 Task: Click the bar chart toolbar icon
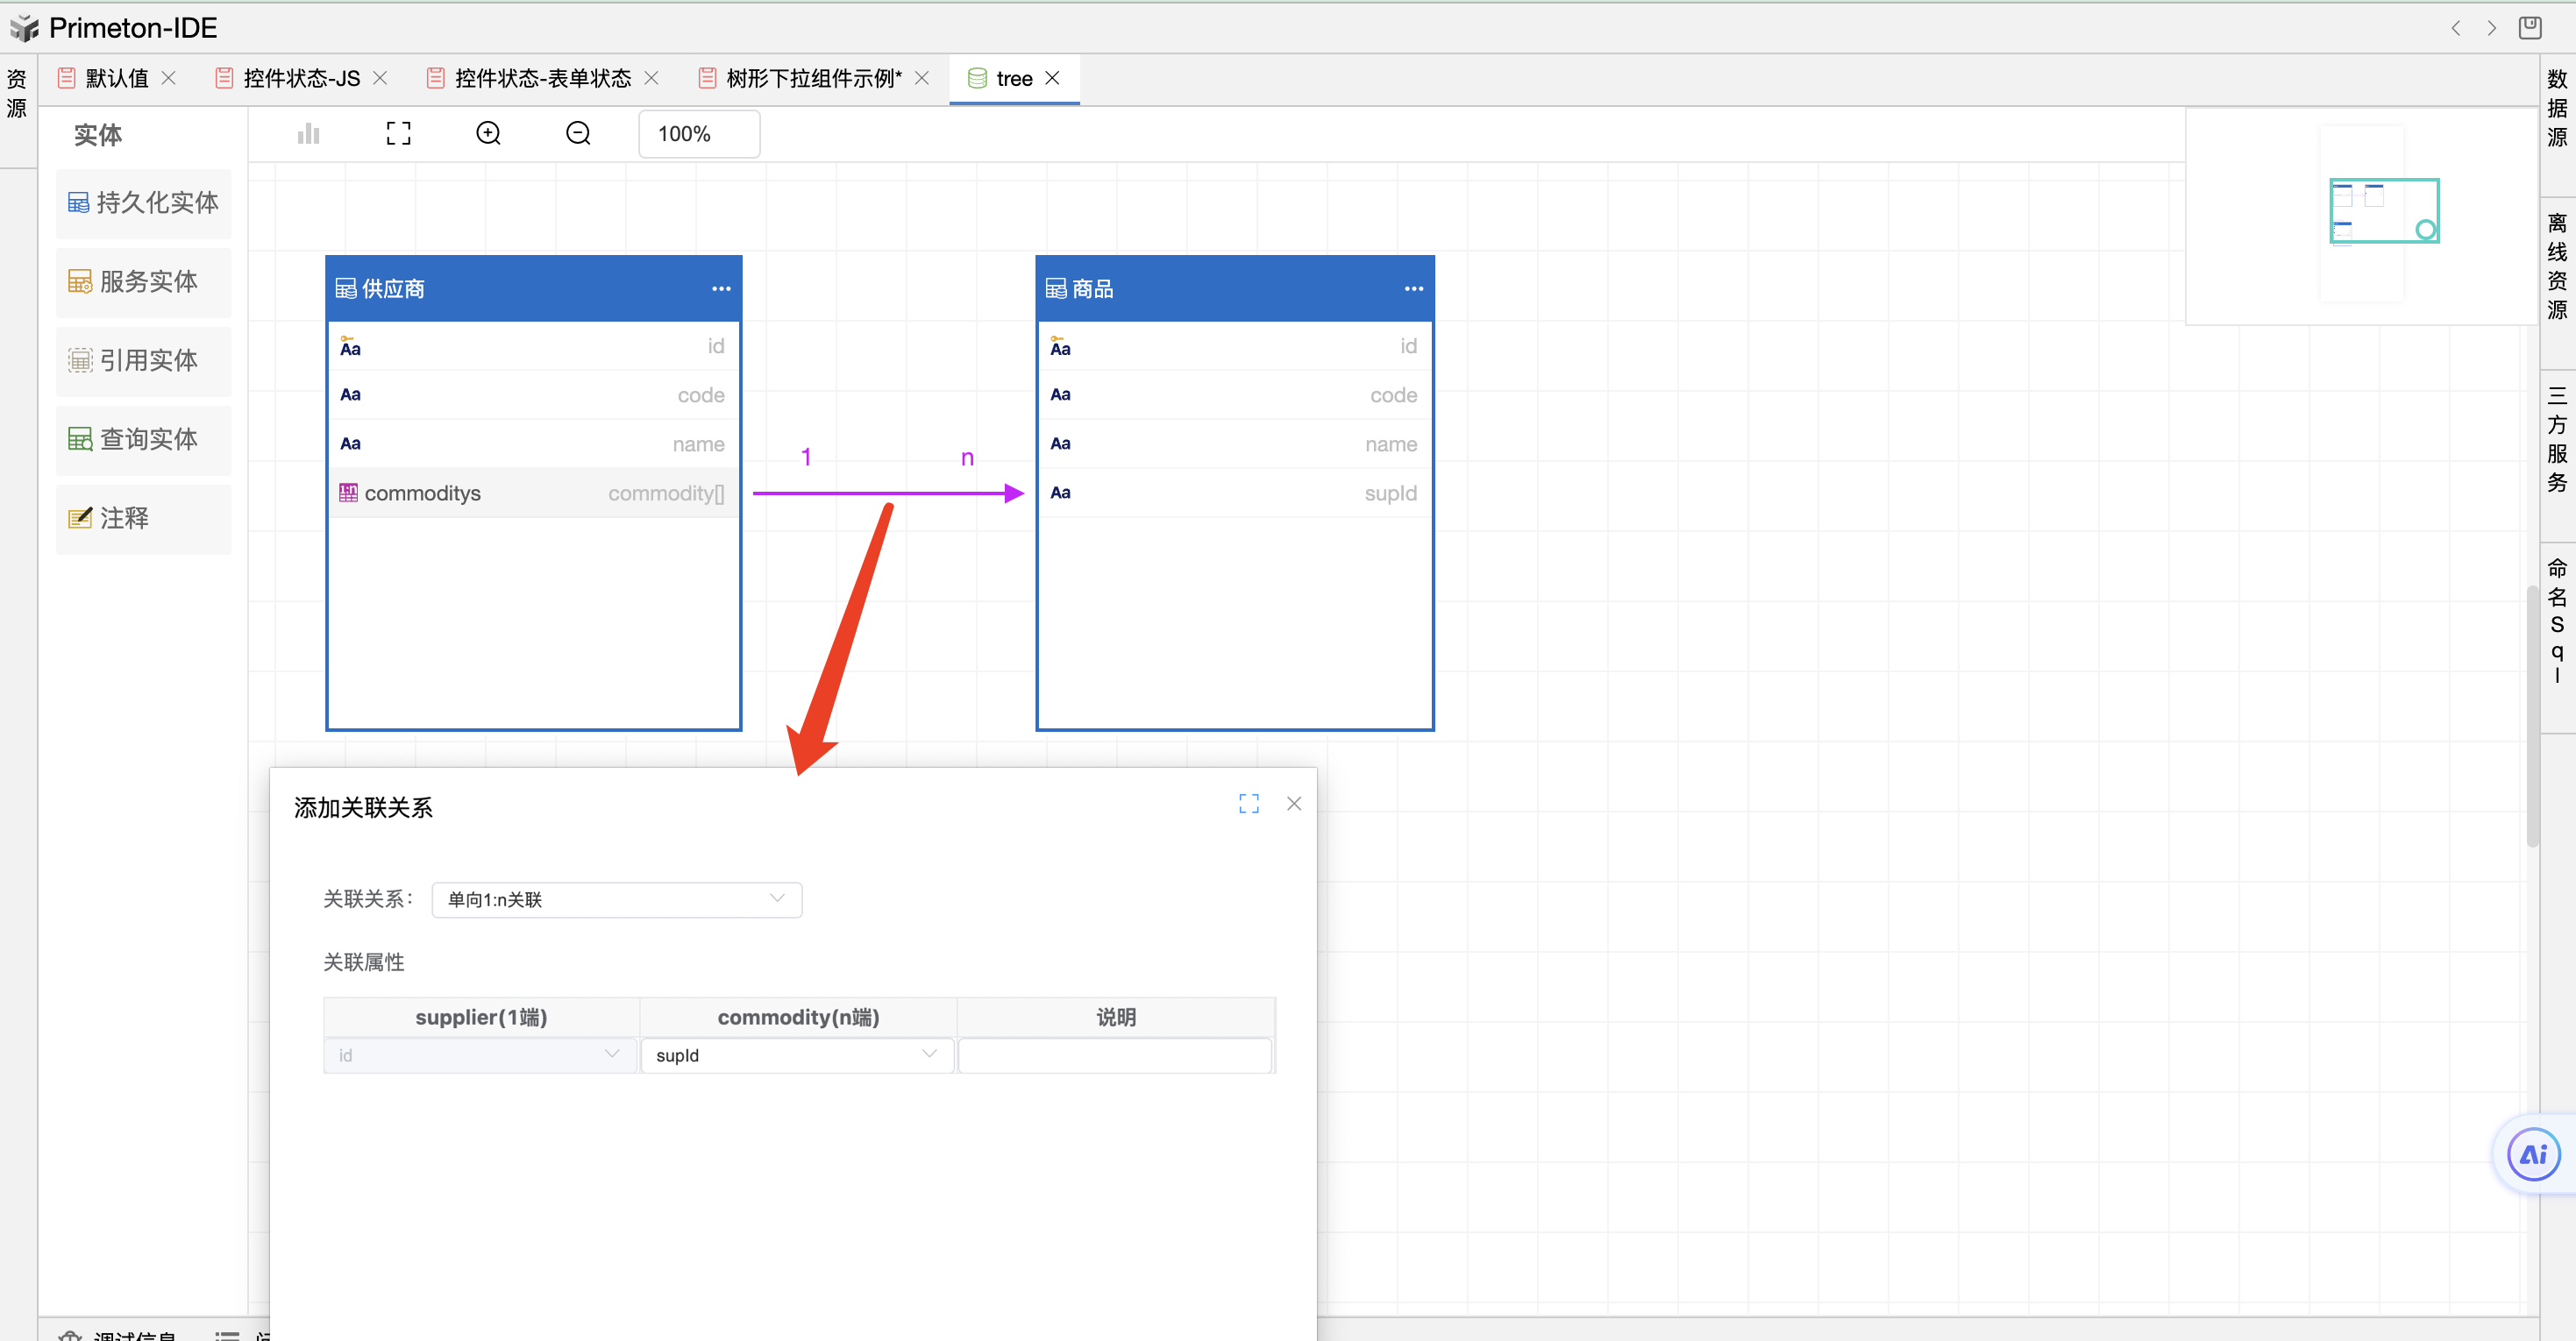[x=308, y=133]
